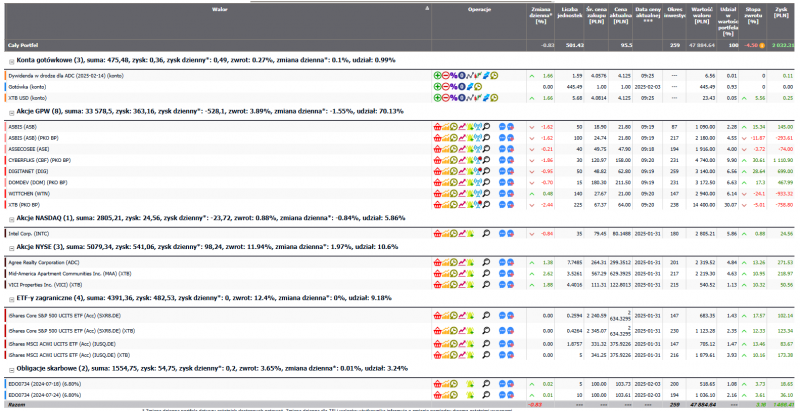The width and height of the screenshot is (800, 411).
Task: Click the pink line chart icon for WITTCHEN
Action: pos(463,193)
